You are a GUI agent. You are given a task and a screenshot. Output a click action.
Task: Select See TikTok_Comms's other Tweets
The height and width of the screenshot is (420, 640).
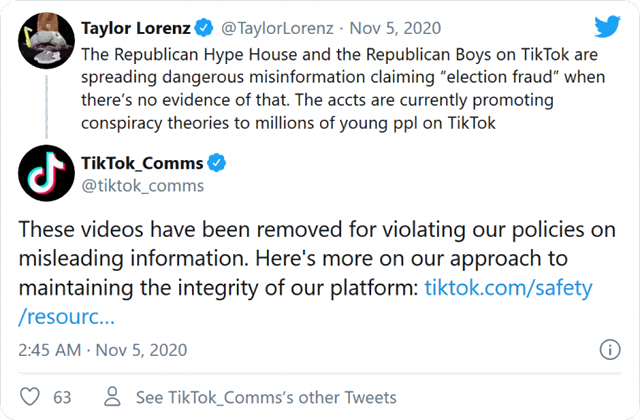pos(265,397)
